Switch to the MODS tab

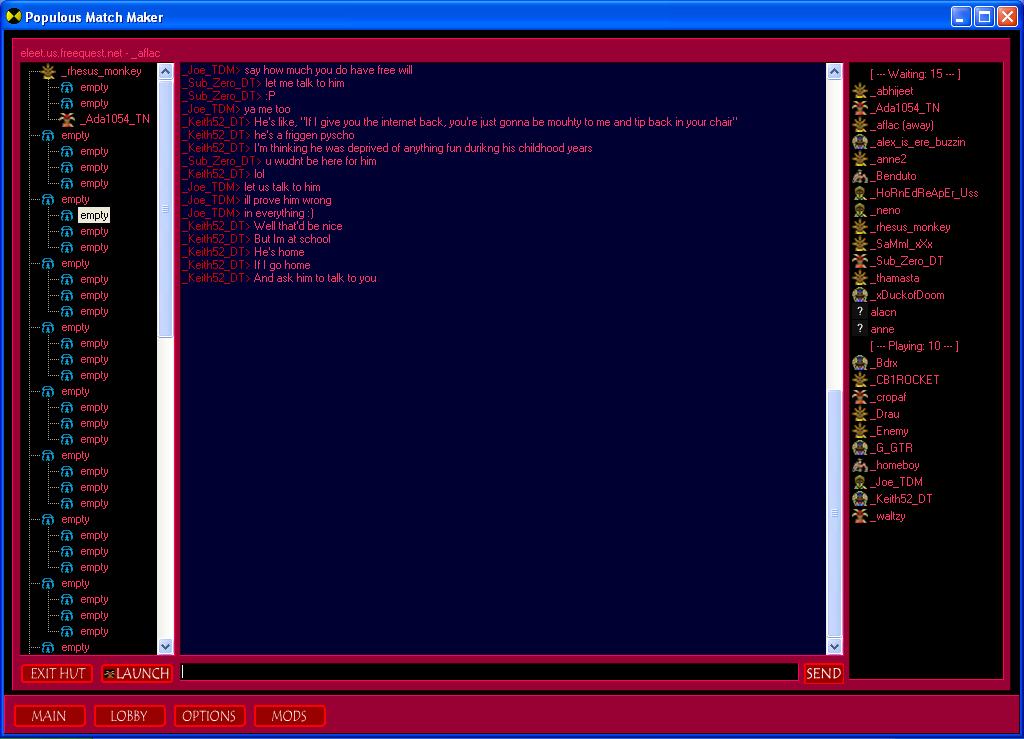coord(289,716)
